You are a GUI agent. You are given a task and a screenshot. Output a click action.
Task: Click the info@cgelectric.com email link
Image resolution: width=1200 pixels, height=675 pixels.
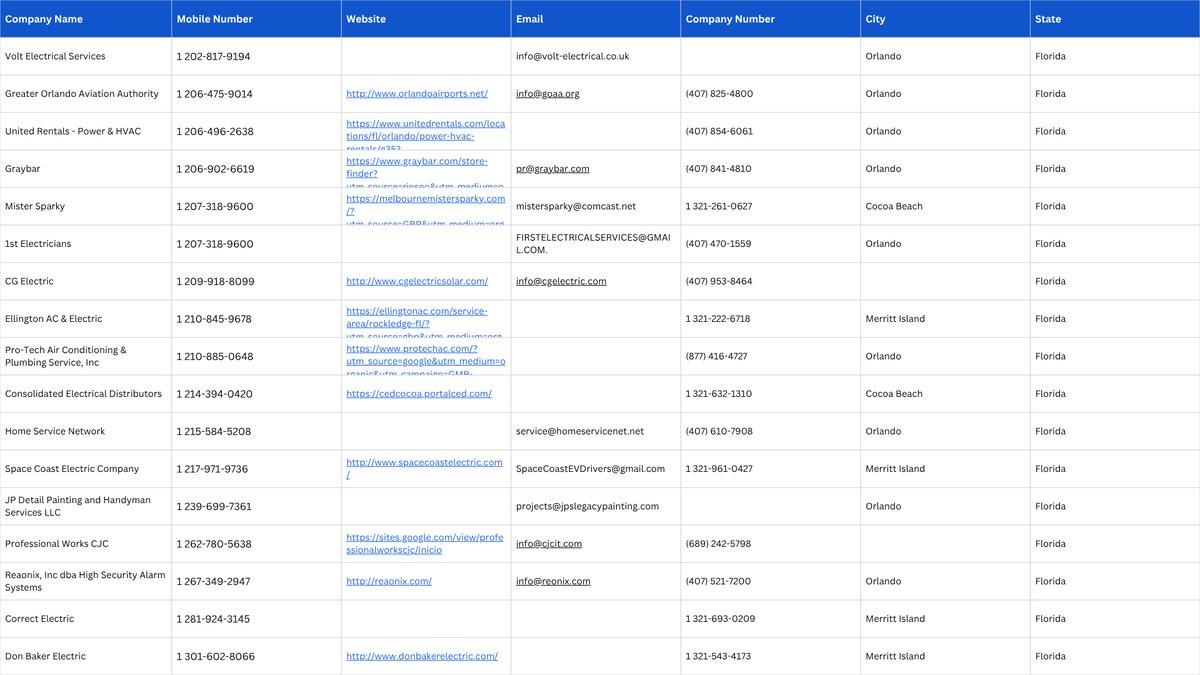click(561, 281)
